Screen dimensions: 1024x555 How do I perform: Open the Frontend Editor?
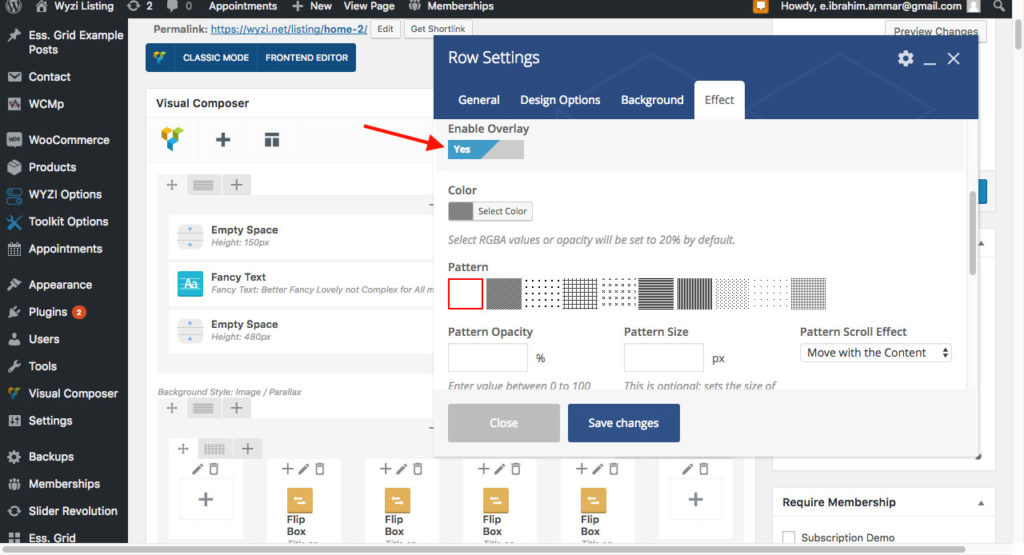pos(306,57)
